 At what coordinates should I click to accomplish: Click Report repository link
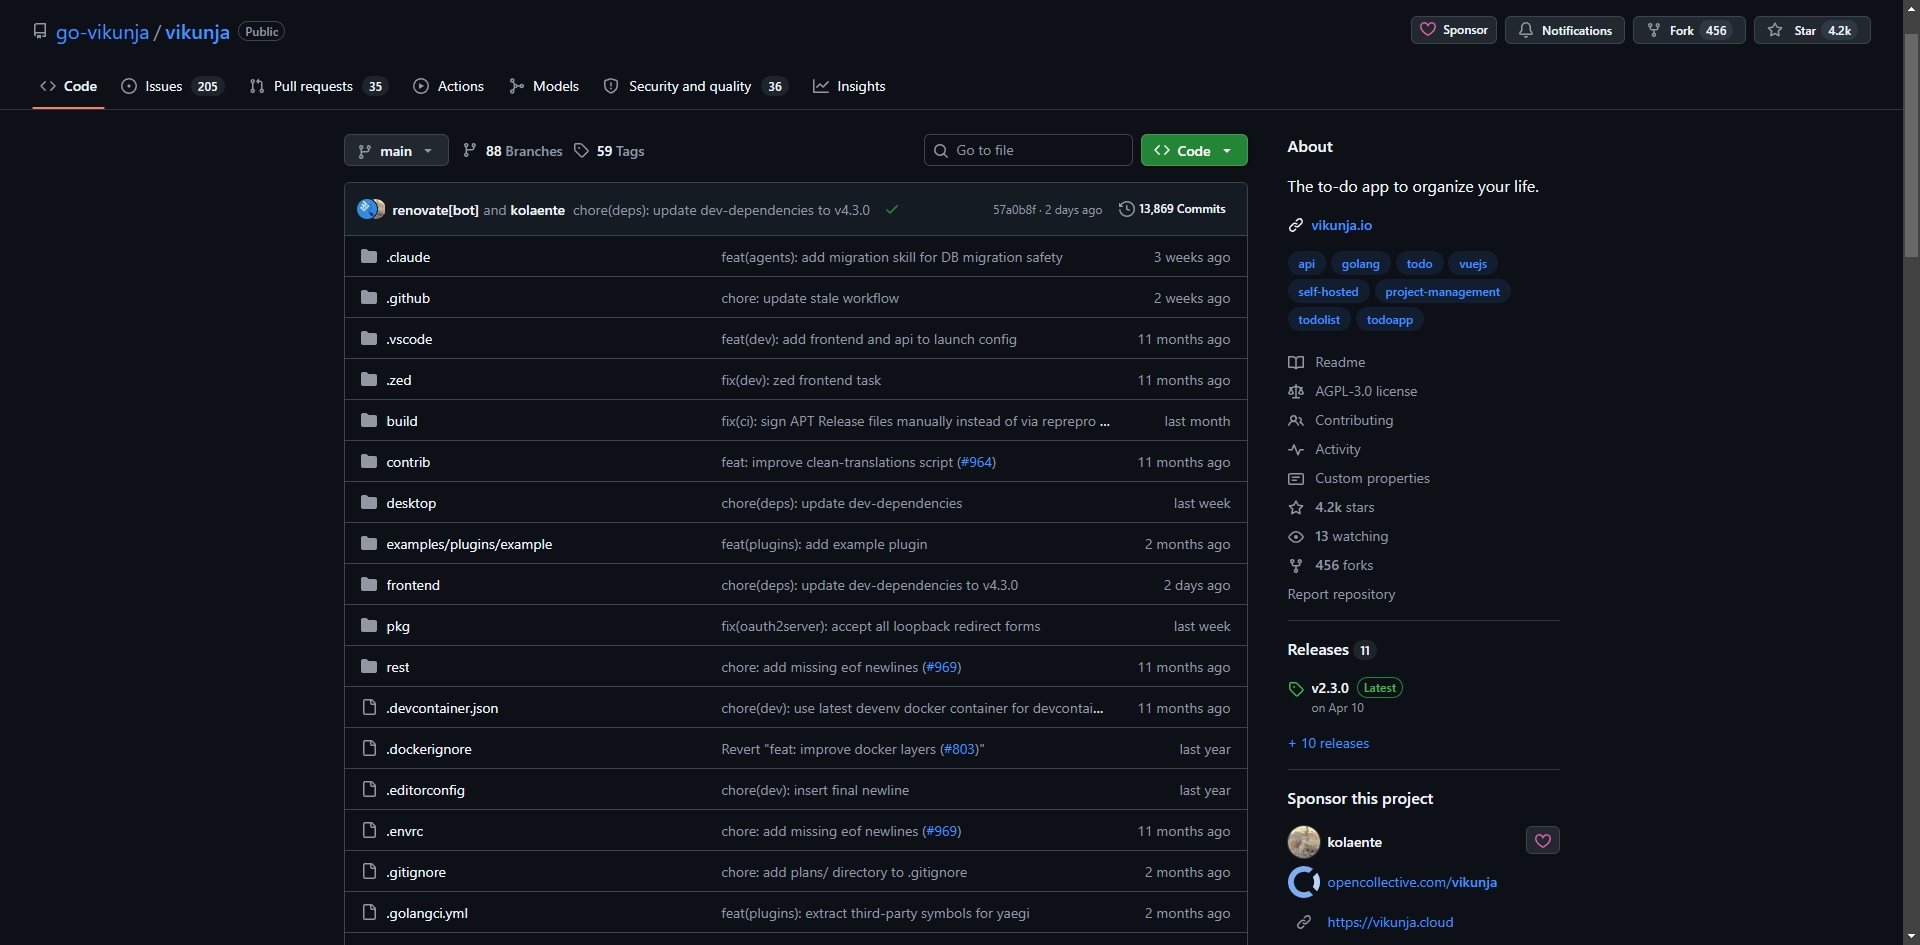1341,594
